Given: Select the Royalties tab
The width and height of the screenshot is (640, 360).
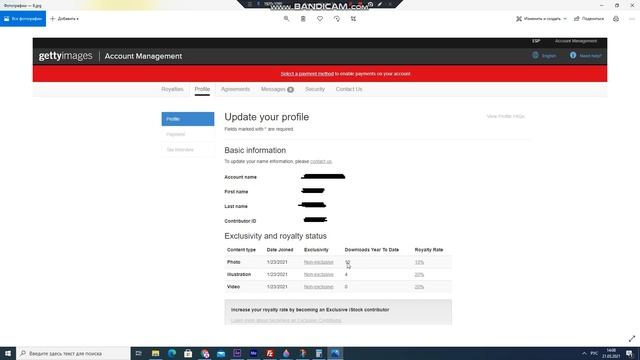Looking at the screenshot, I should [x=172, y=89].
